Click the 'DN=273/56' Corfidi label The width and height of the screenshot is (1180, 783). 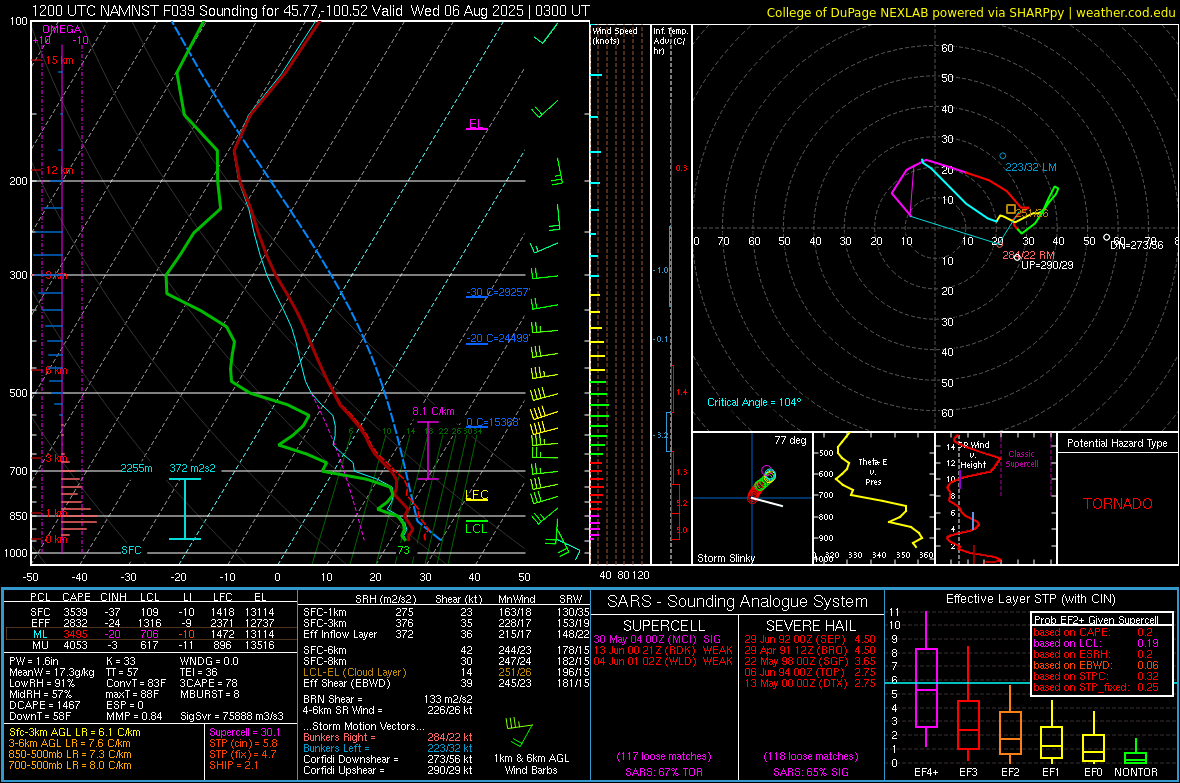tap(1136, 245)
